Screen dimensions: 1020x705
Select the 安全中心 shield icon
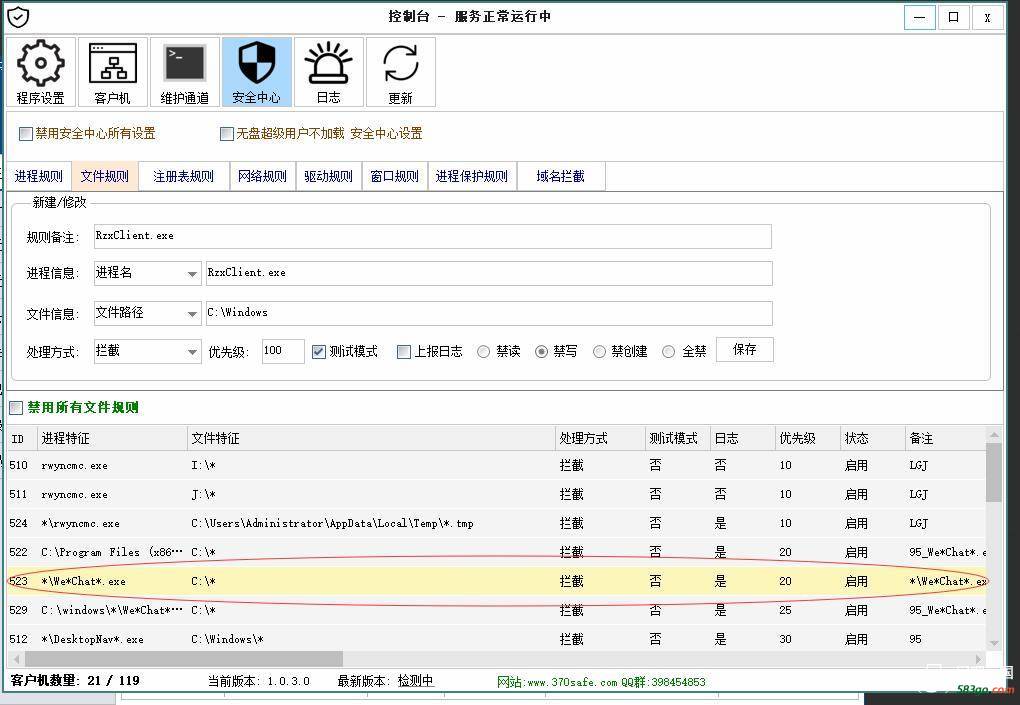click(x=256, y=66)
